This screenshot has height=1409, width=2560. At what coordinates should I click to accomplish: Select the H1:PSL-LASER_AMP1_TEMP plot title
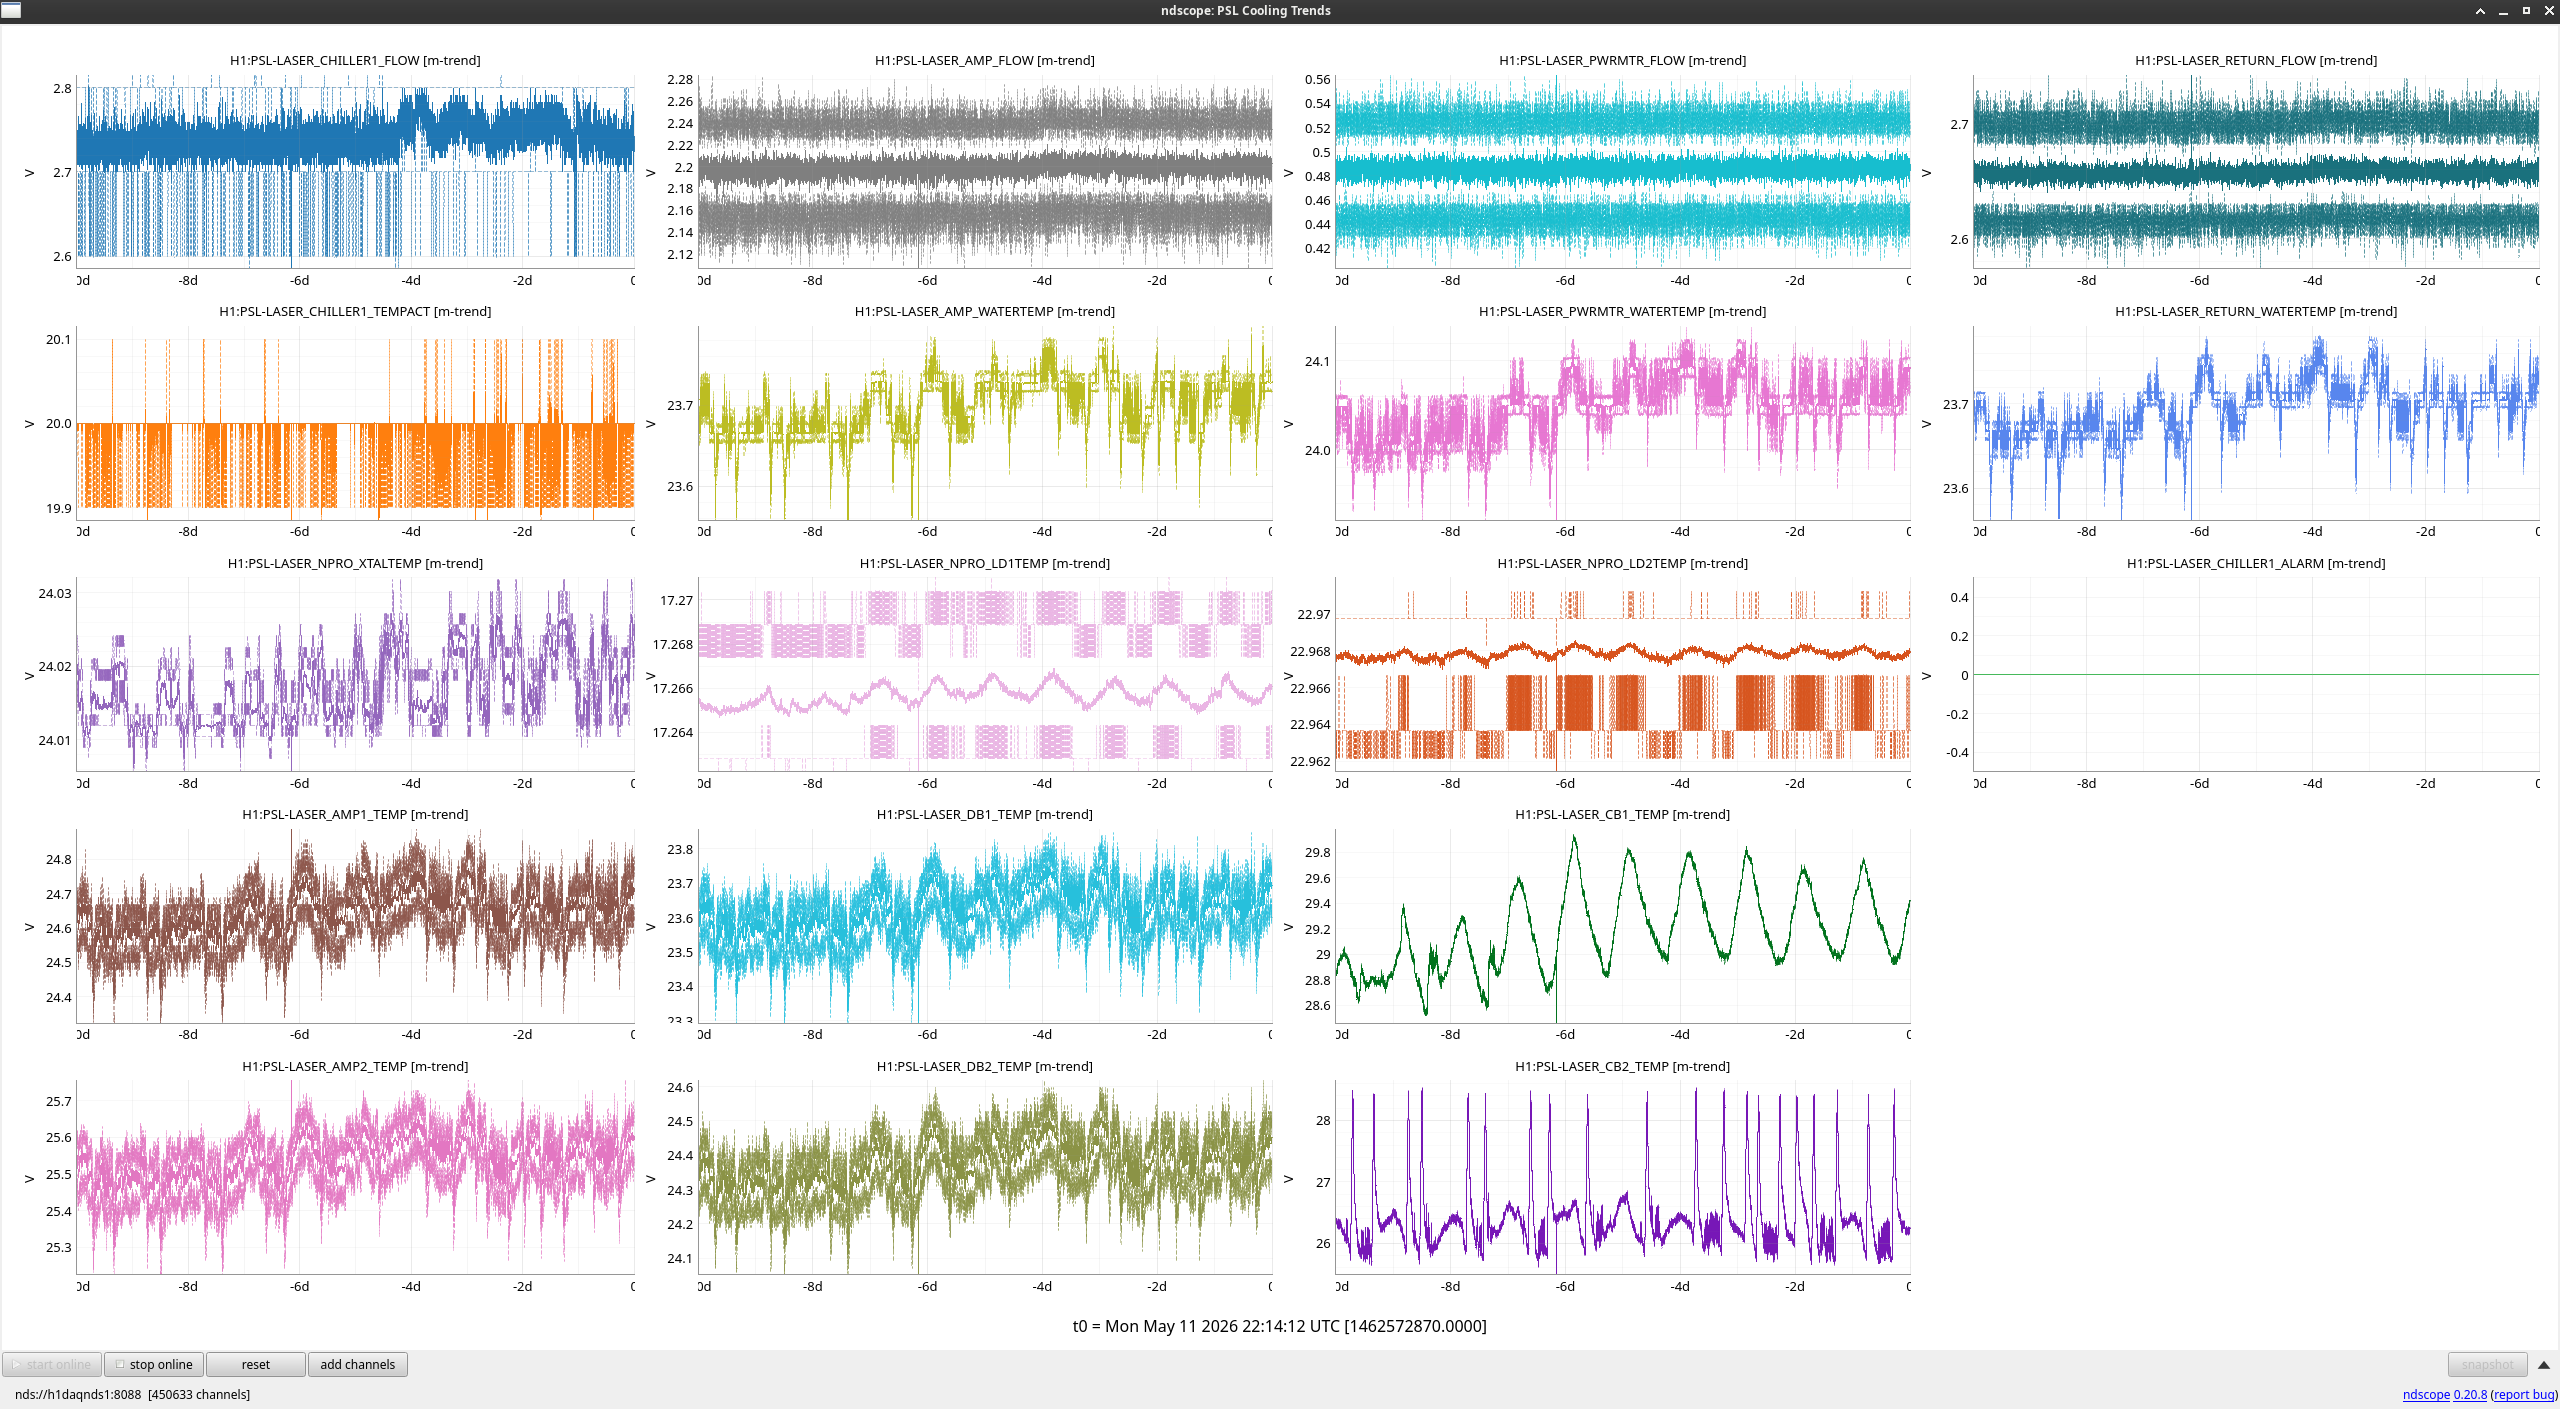tap(355, 814)
